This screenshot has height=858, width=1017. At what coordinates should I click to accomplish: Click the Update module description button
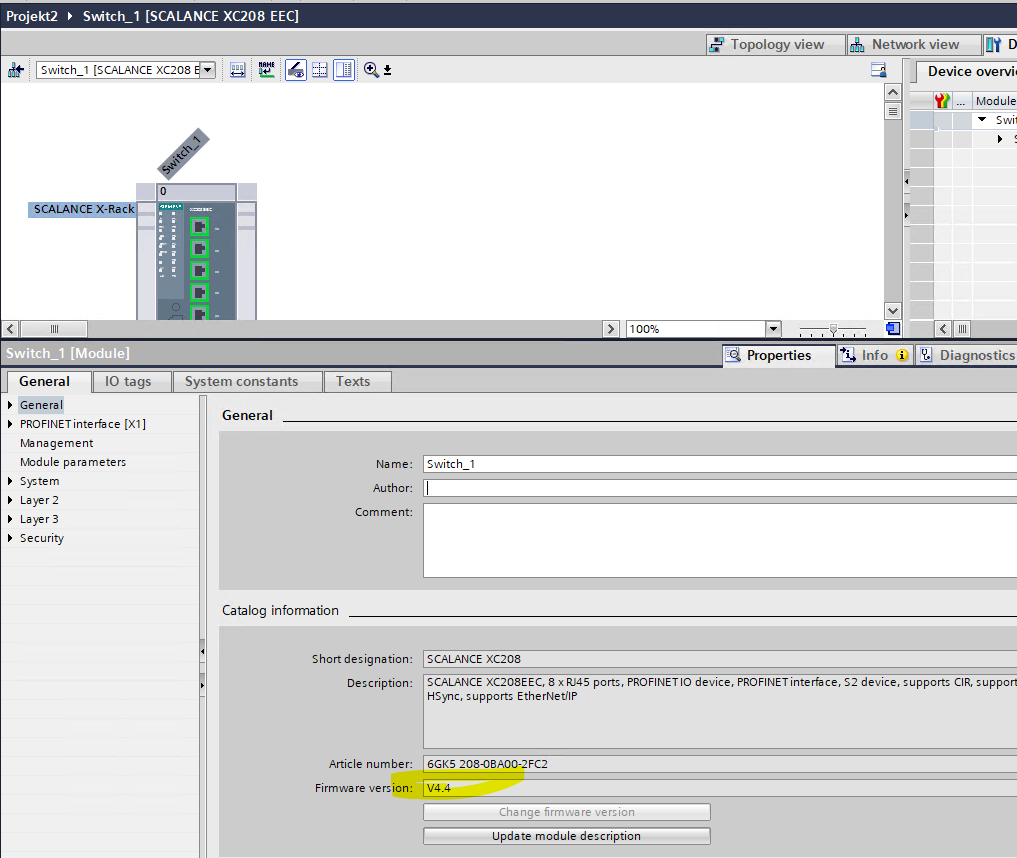(x=566, y=836)
